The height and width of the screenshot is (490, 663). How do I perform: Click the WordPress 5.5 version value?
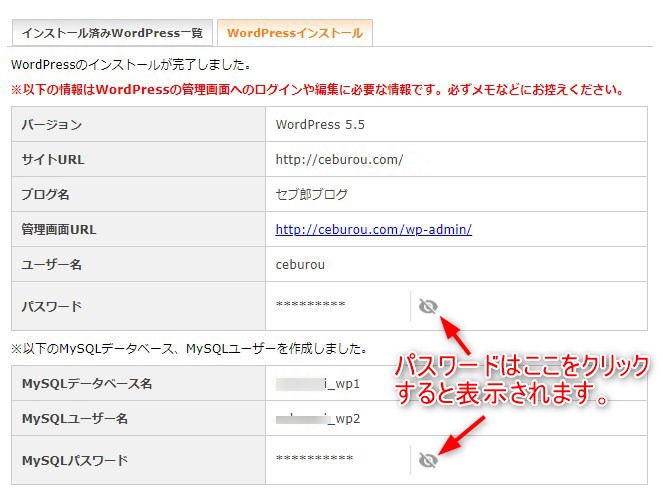point(320,124)
